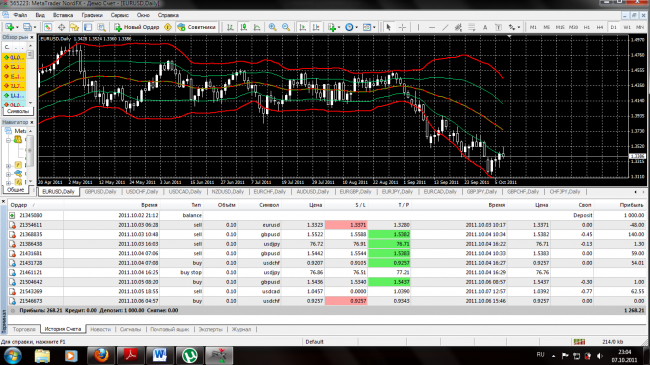Toggle the chart shift icon
Viewport: 650px width, 365px height.
[x=316, y=27]
